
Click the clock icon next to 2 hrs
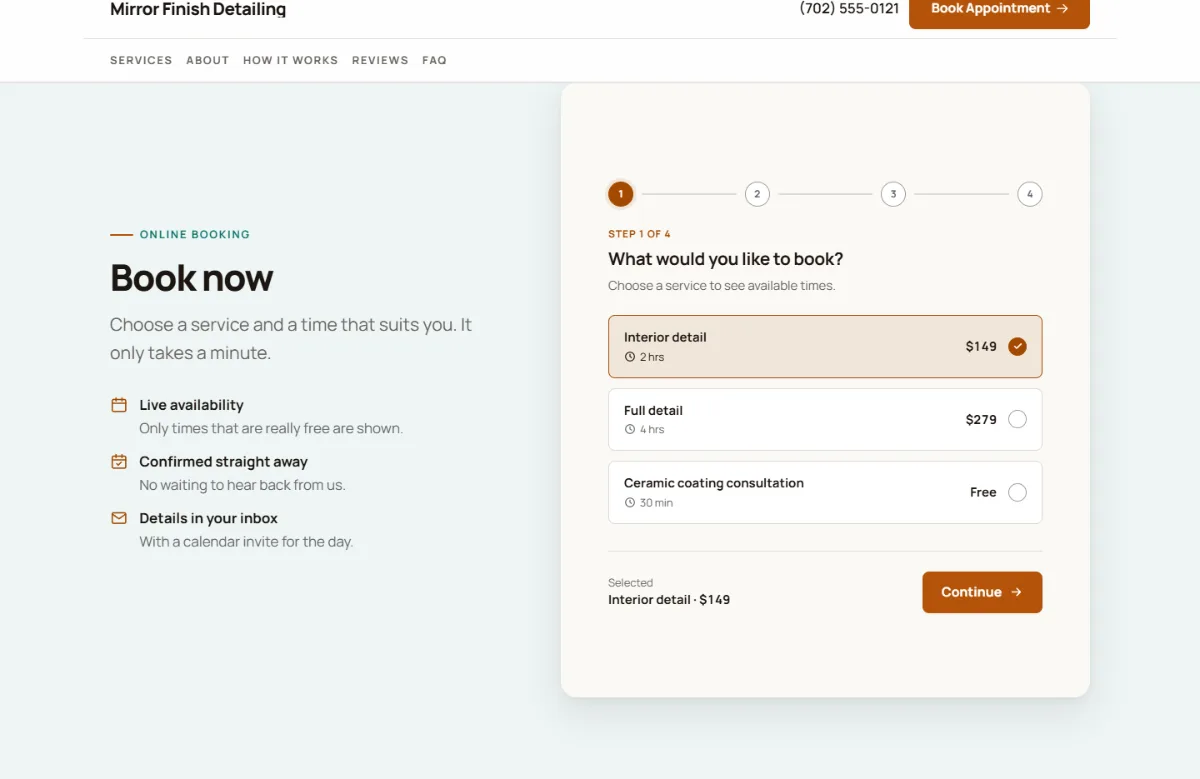pyautogui.click(x=630, y=357)
